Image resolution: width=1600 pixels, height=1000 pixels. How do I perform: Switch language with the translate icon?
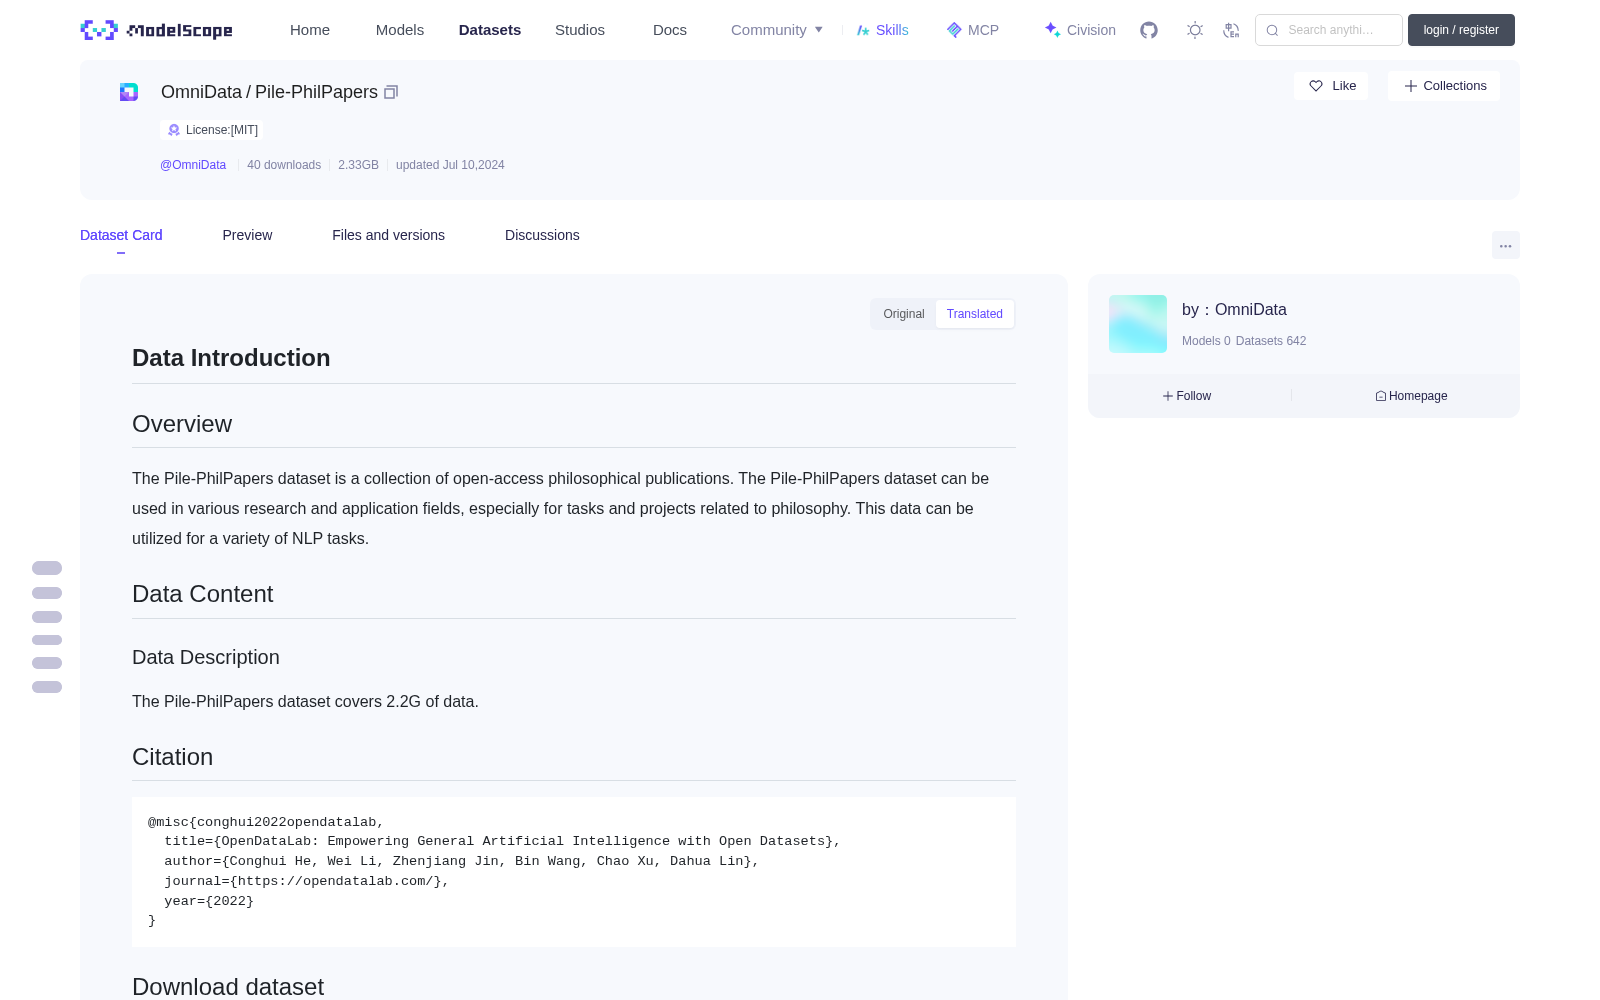pos(1232,30)
